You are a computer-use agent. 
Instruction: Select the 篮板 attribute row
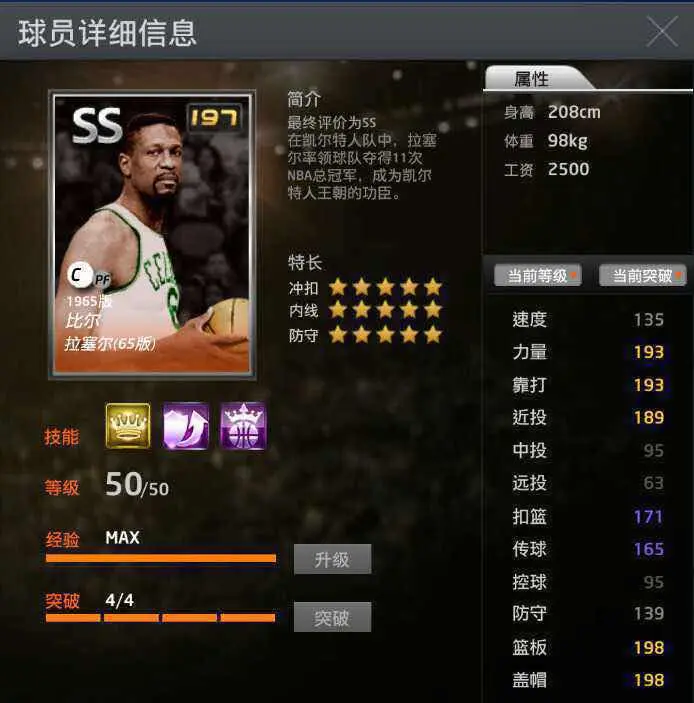click(x=588, y=647)
